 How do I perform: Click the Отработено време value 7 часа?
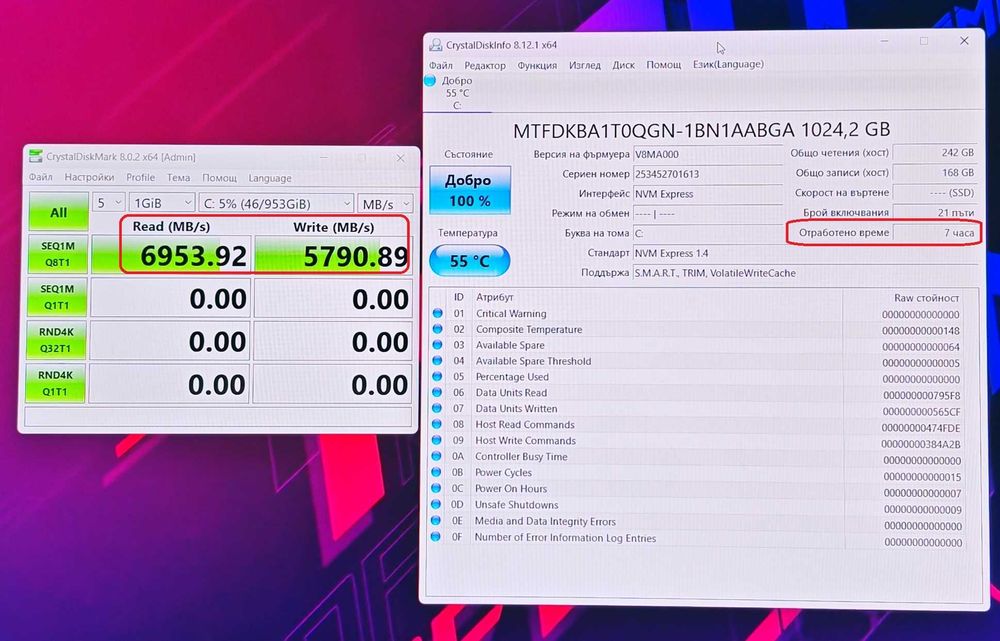[x=935, y=233]
